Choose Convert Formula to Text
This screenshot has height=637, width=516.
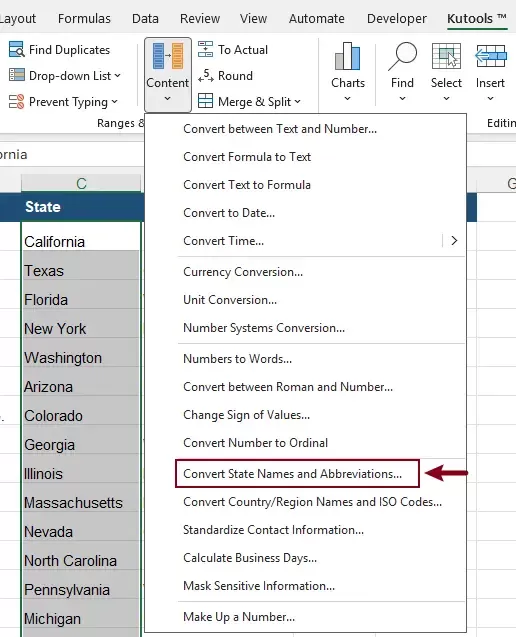coord(306,157)
